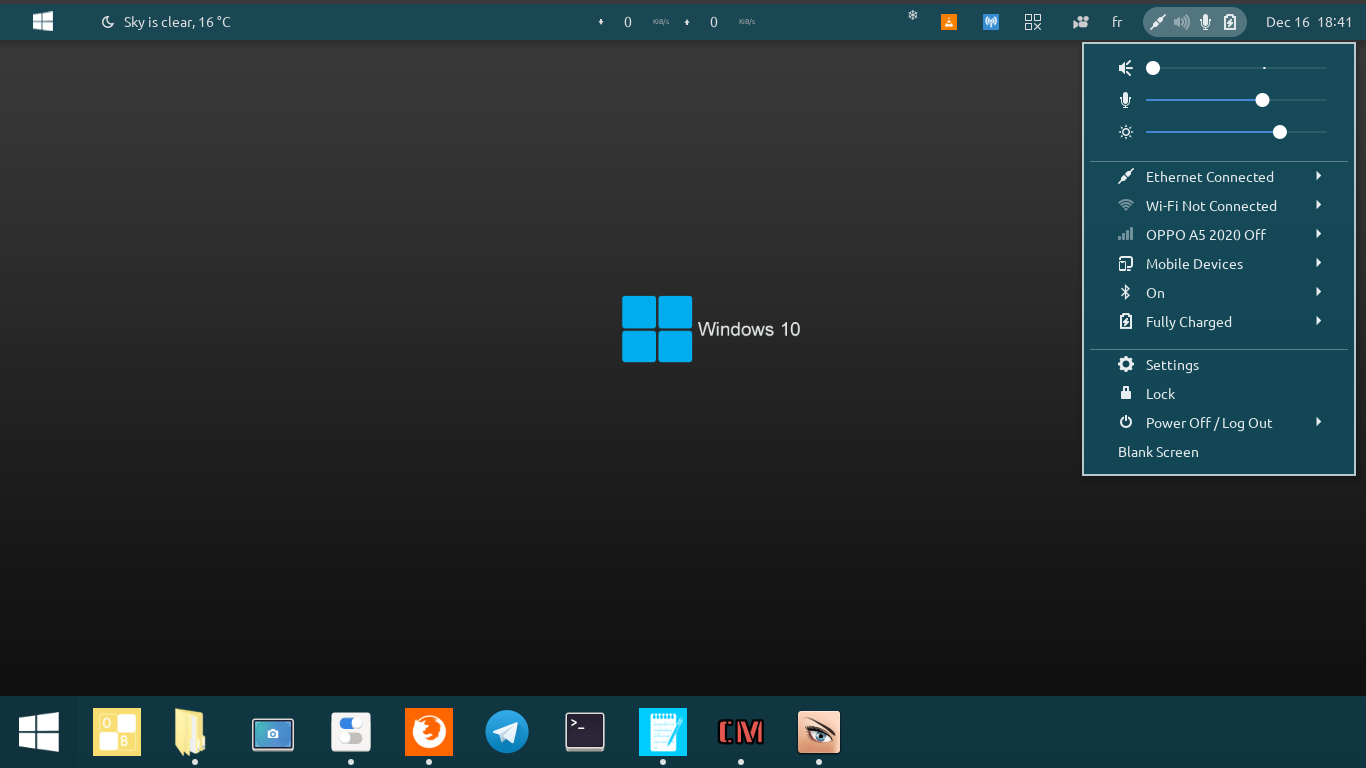This screenshot has width=1366, height=768.
Task: Open the file manager folder icon
Action: [190, 732]
